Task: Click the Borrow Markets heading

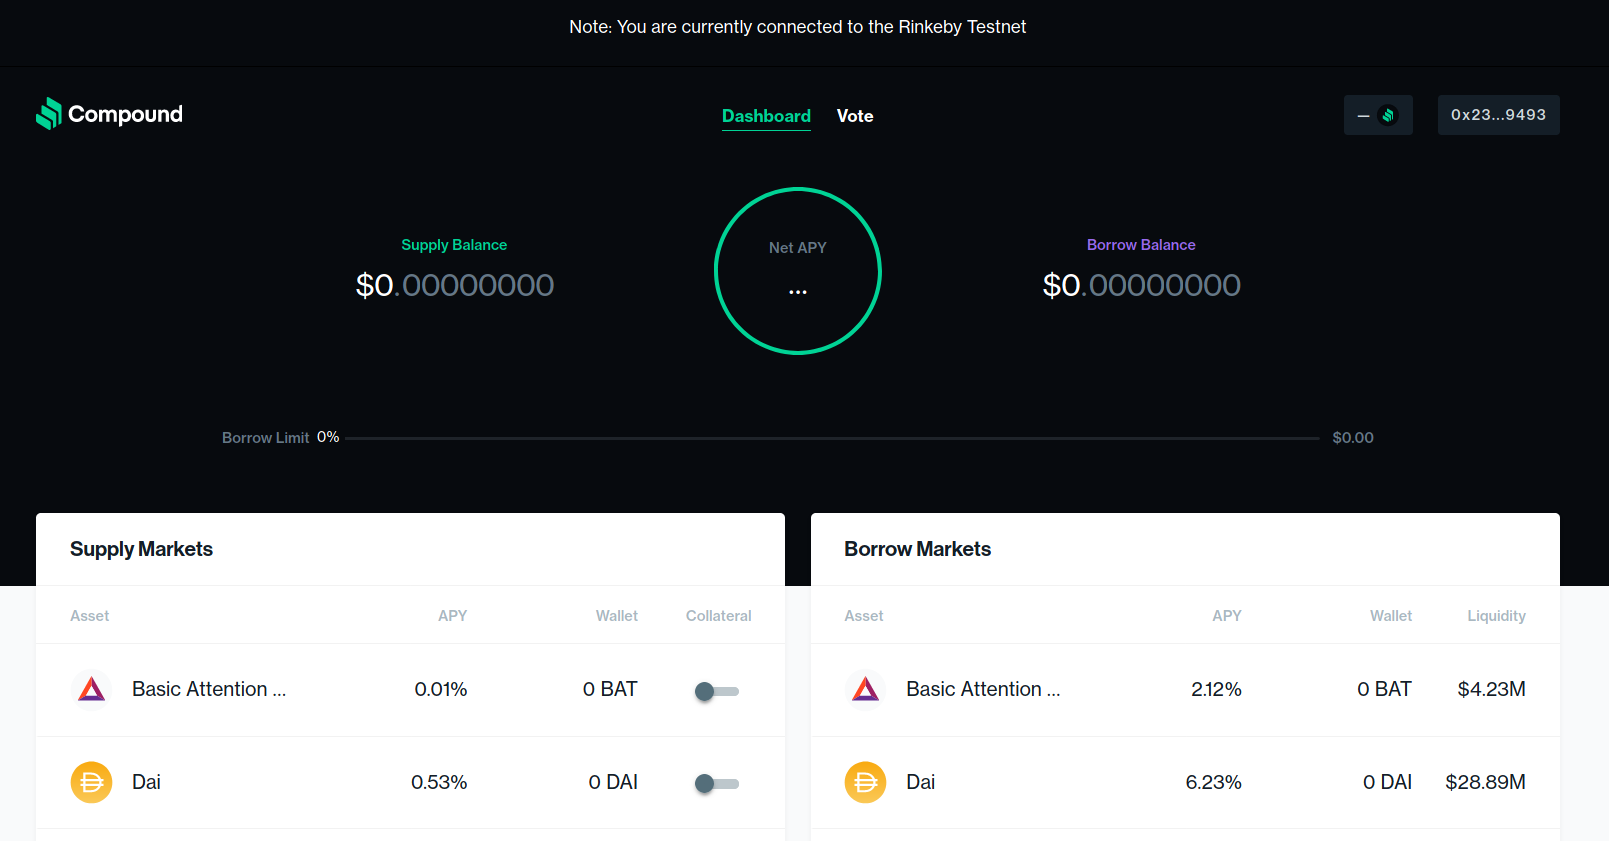Action: pos(917,549)
